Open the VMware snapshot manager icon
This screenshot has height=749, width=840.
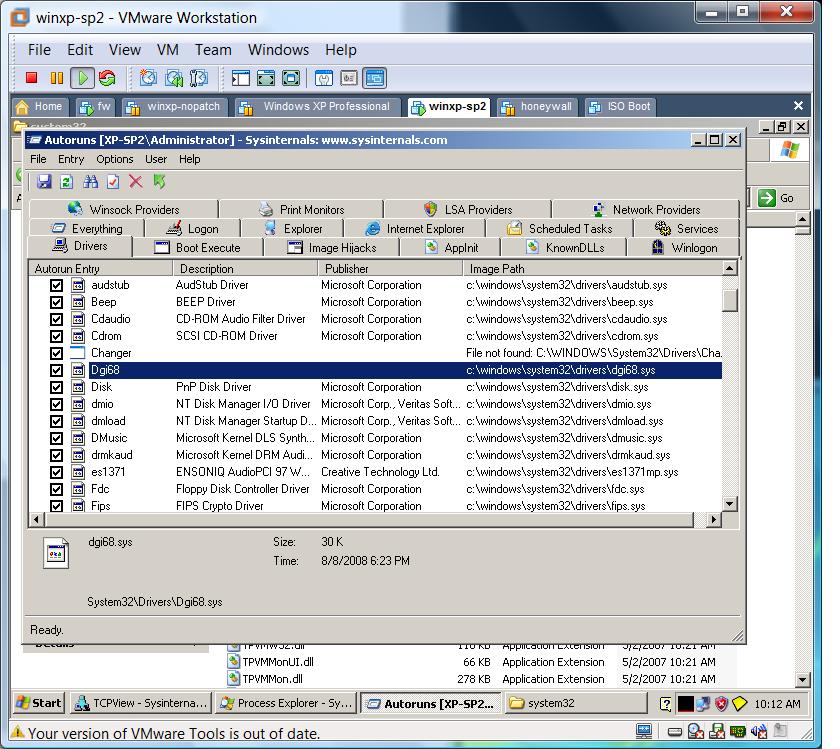pyautogui.click(x=199, y=78)
